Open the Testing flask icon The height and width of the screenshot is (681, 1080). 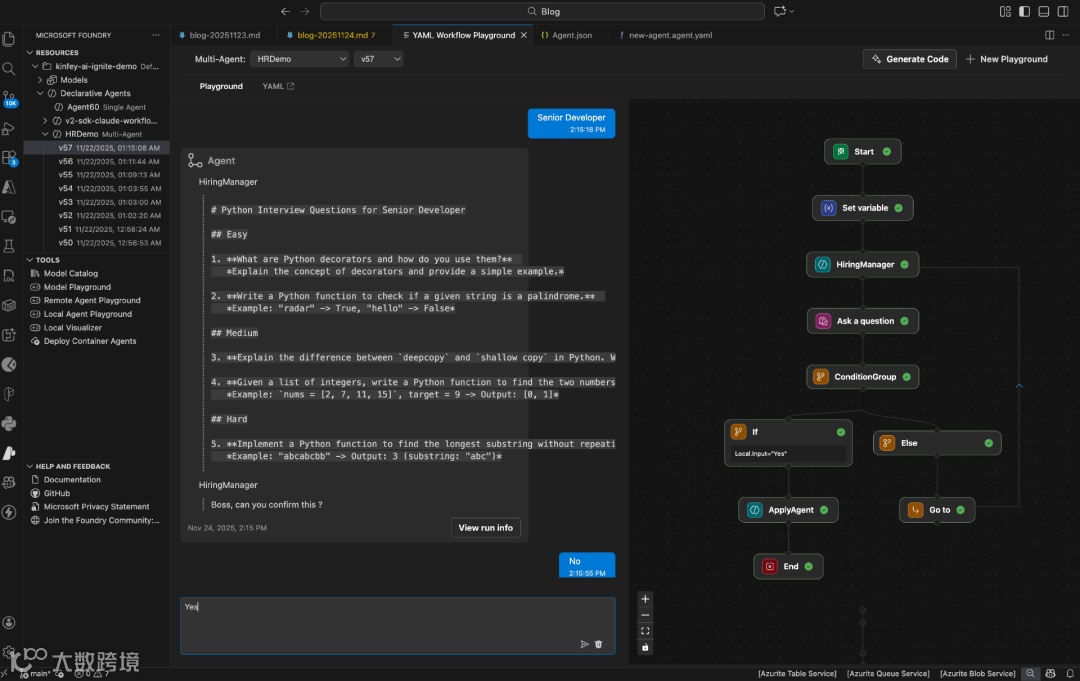click(9, 246)
